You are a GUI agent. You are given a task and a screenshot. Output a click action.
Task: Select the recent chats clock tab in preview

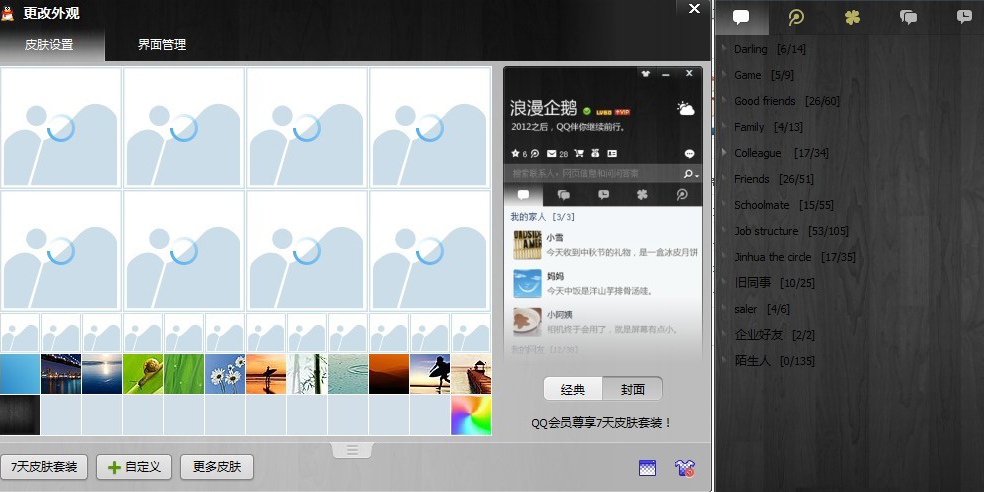click(603, 195)
